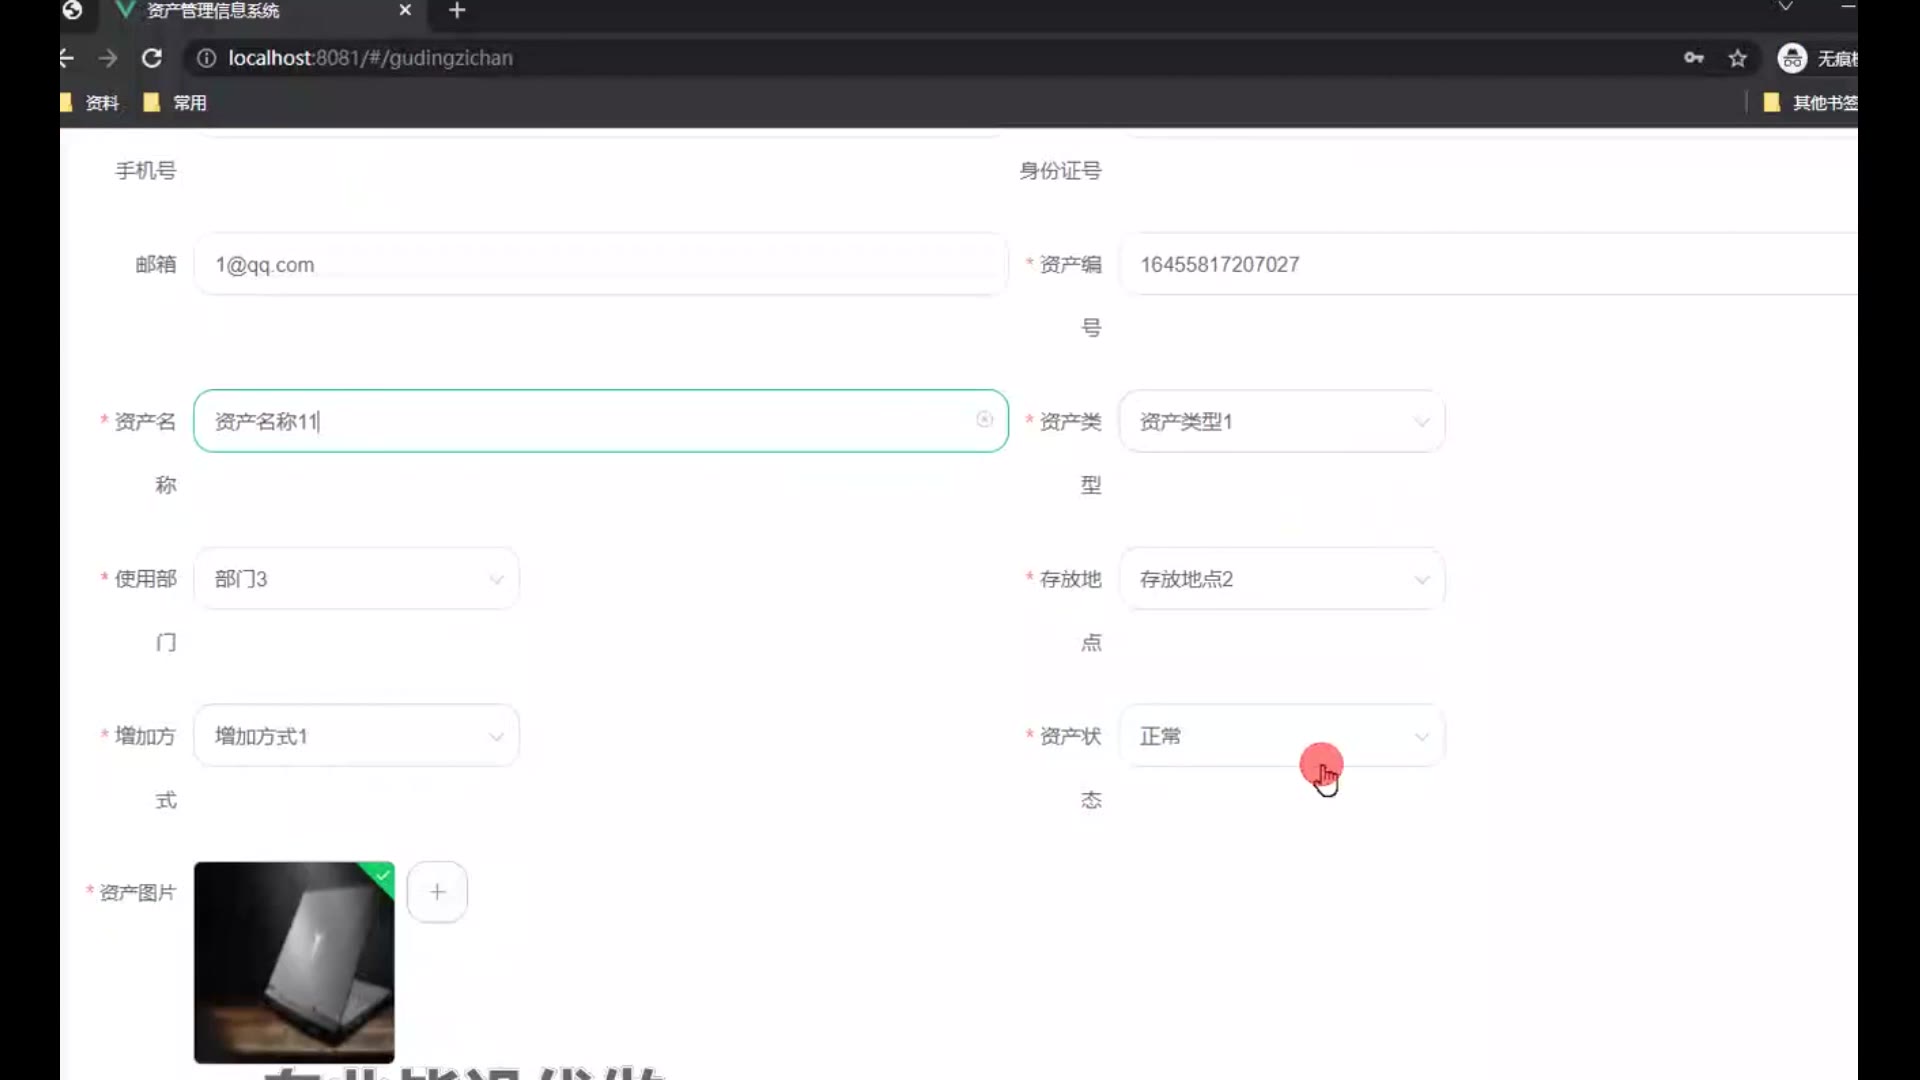Click the 资产图片 label

point(137,892)
